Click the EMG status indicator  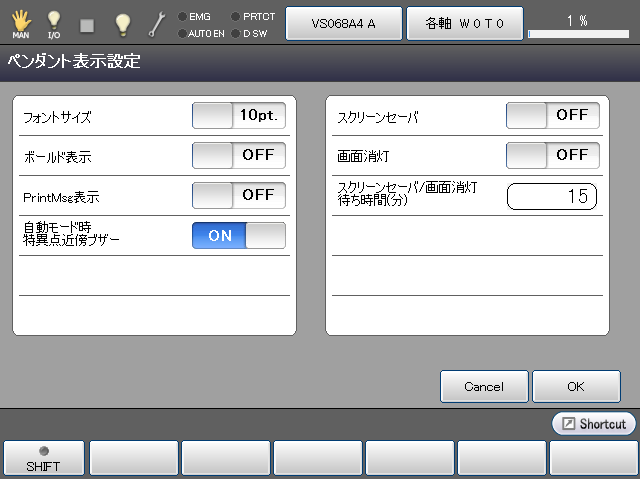(194, 16)
